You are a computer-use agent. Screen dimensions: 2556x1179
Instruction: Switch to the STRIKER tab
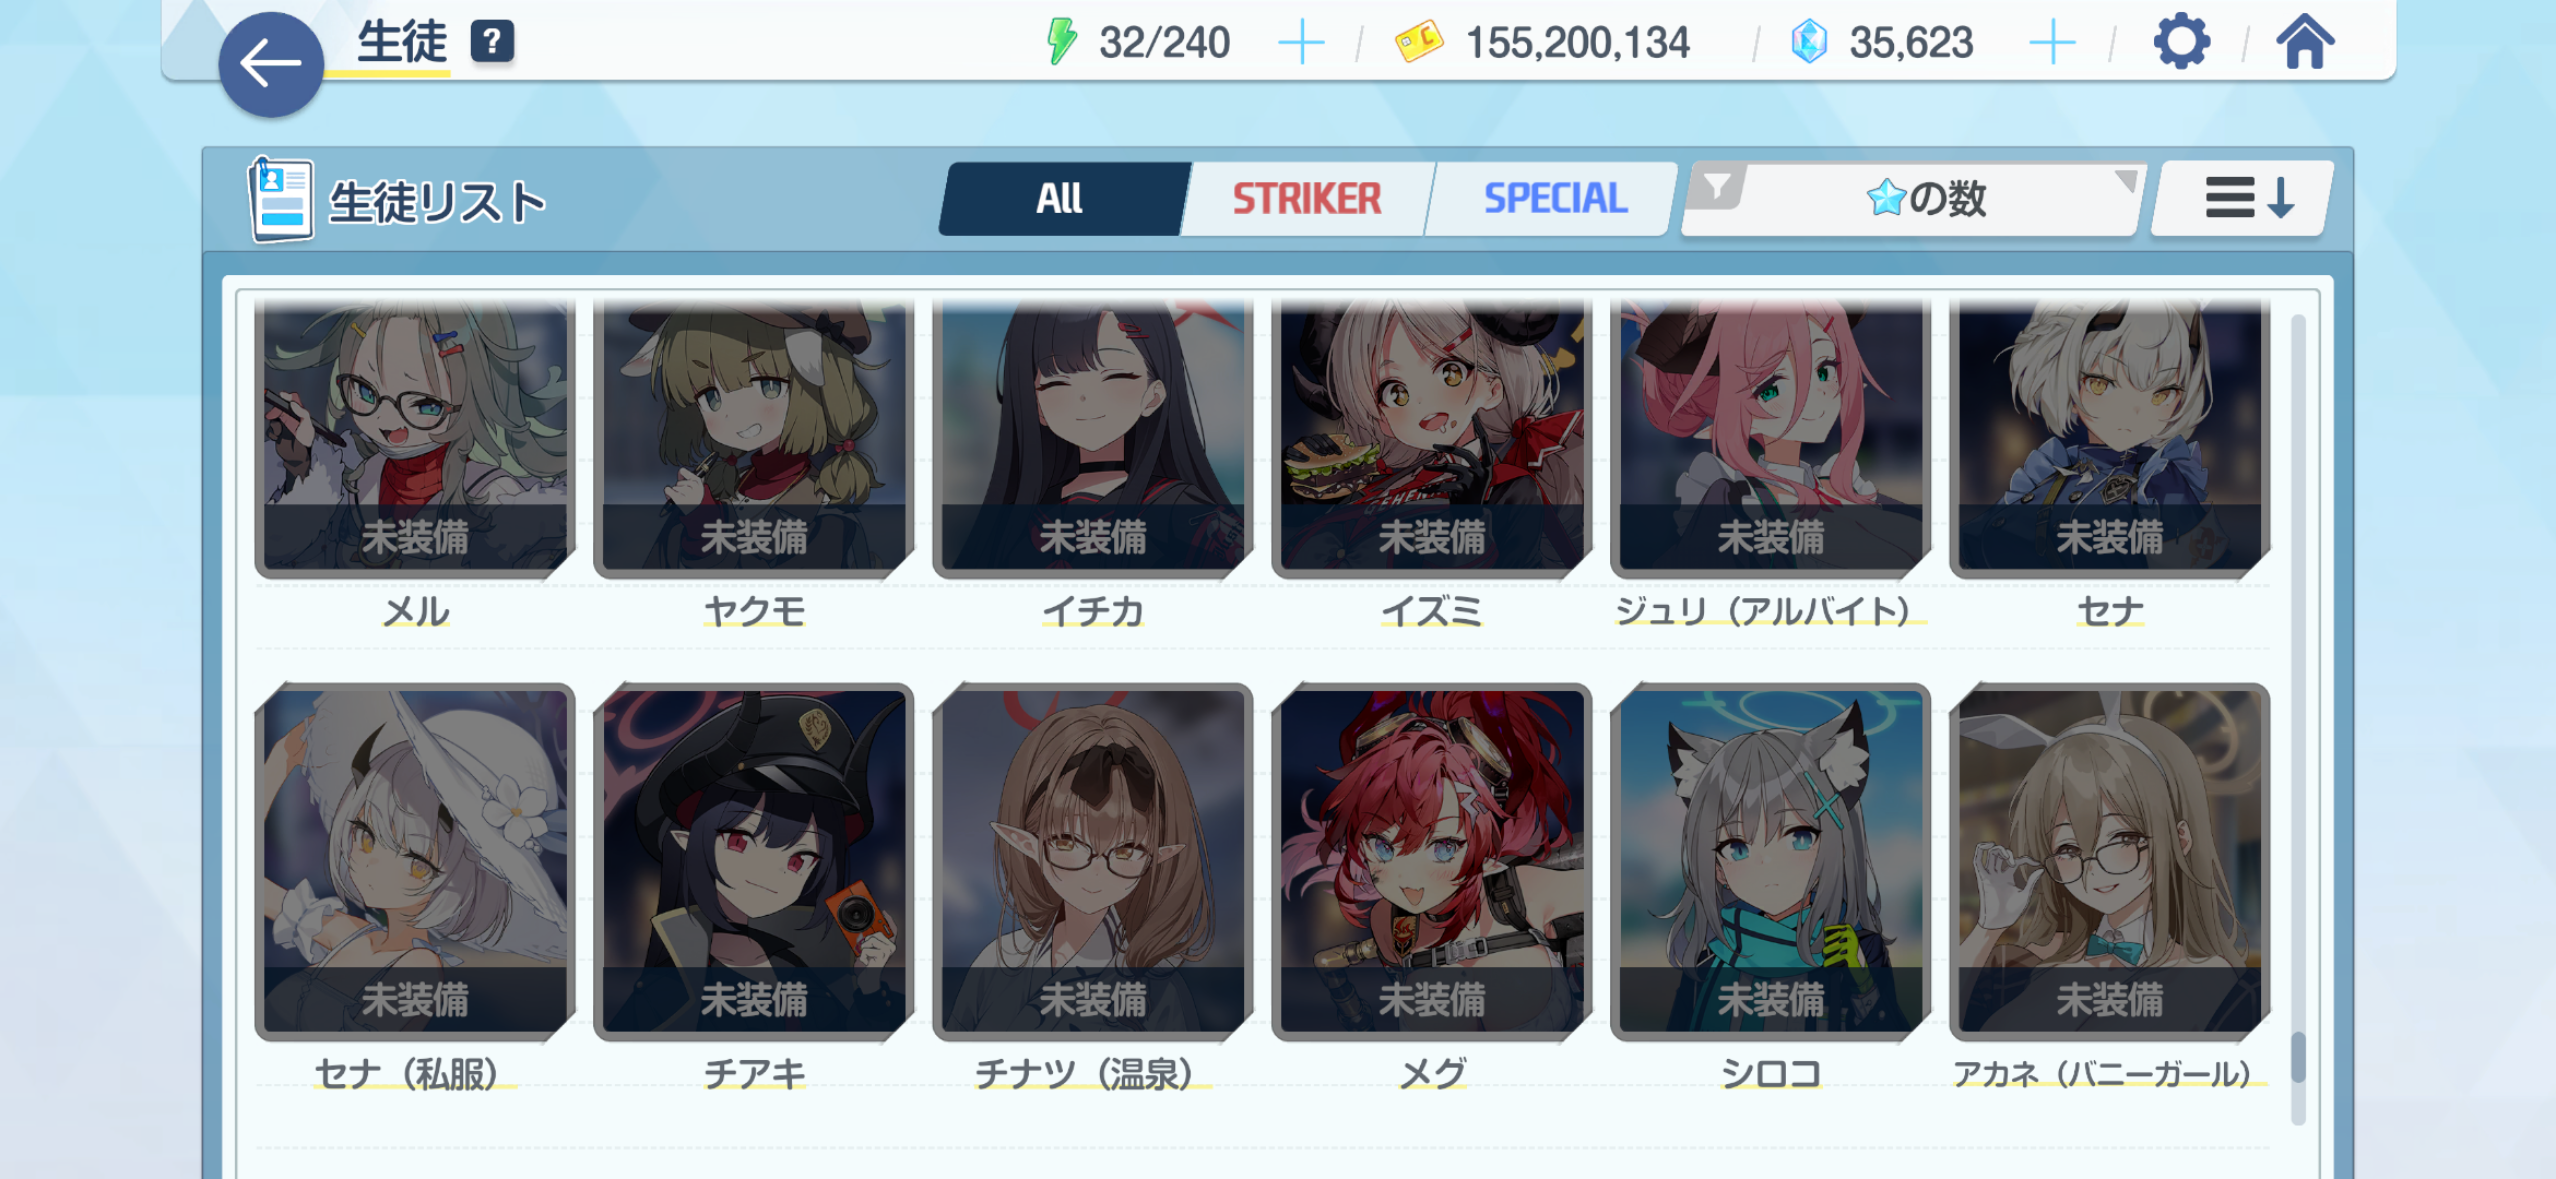pyautogui.click(x=1306, y=198)
